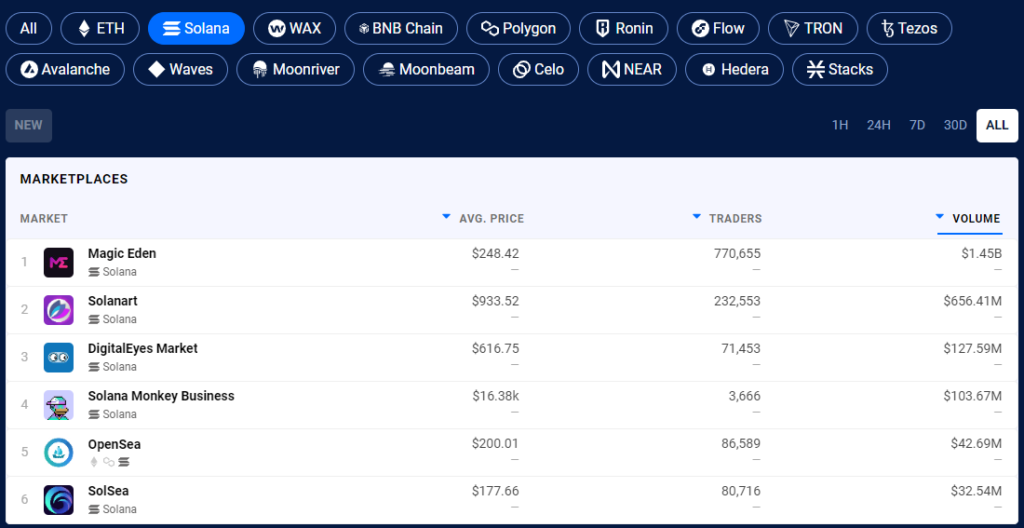Viewport: 1024px width, 528px height.
Task: Open the Magic Eden marketplace link
Action: pyautogui.click(x=122, y=254)
